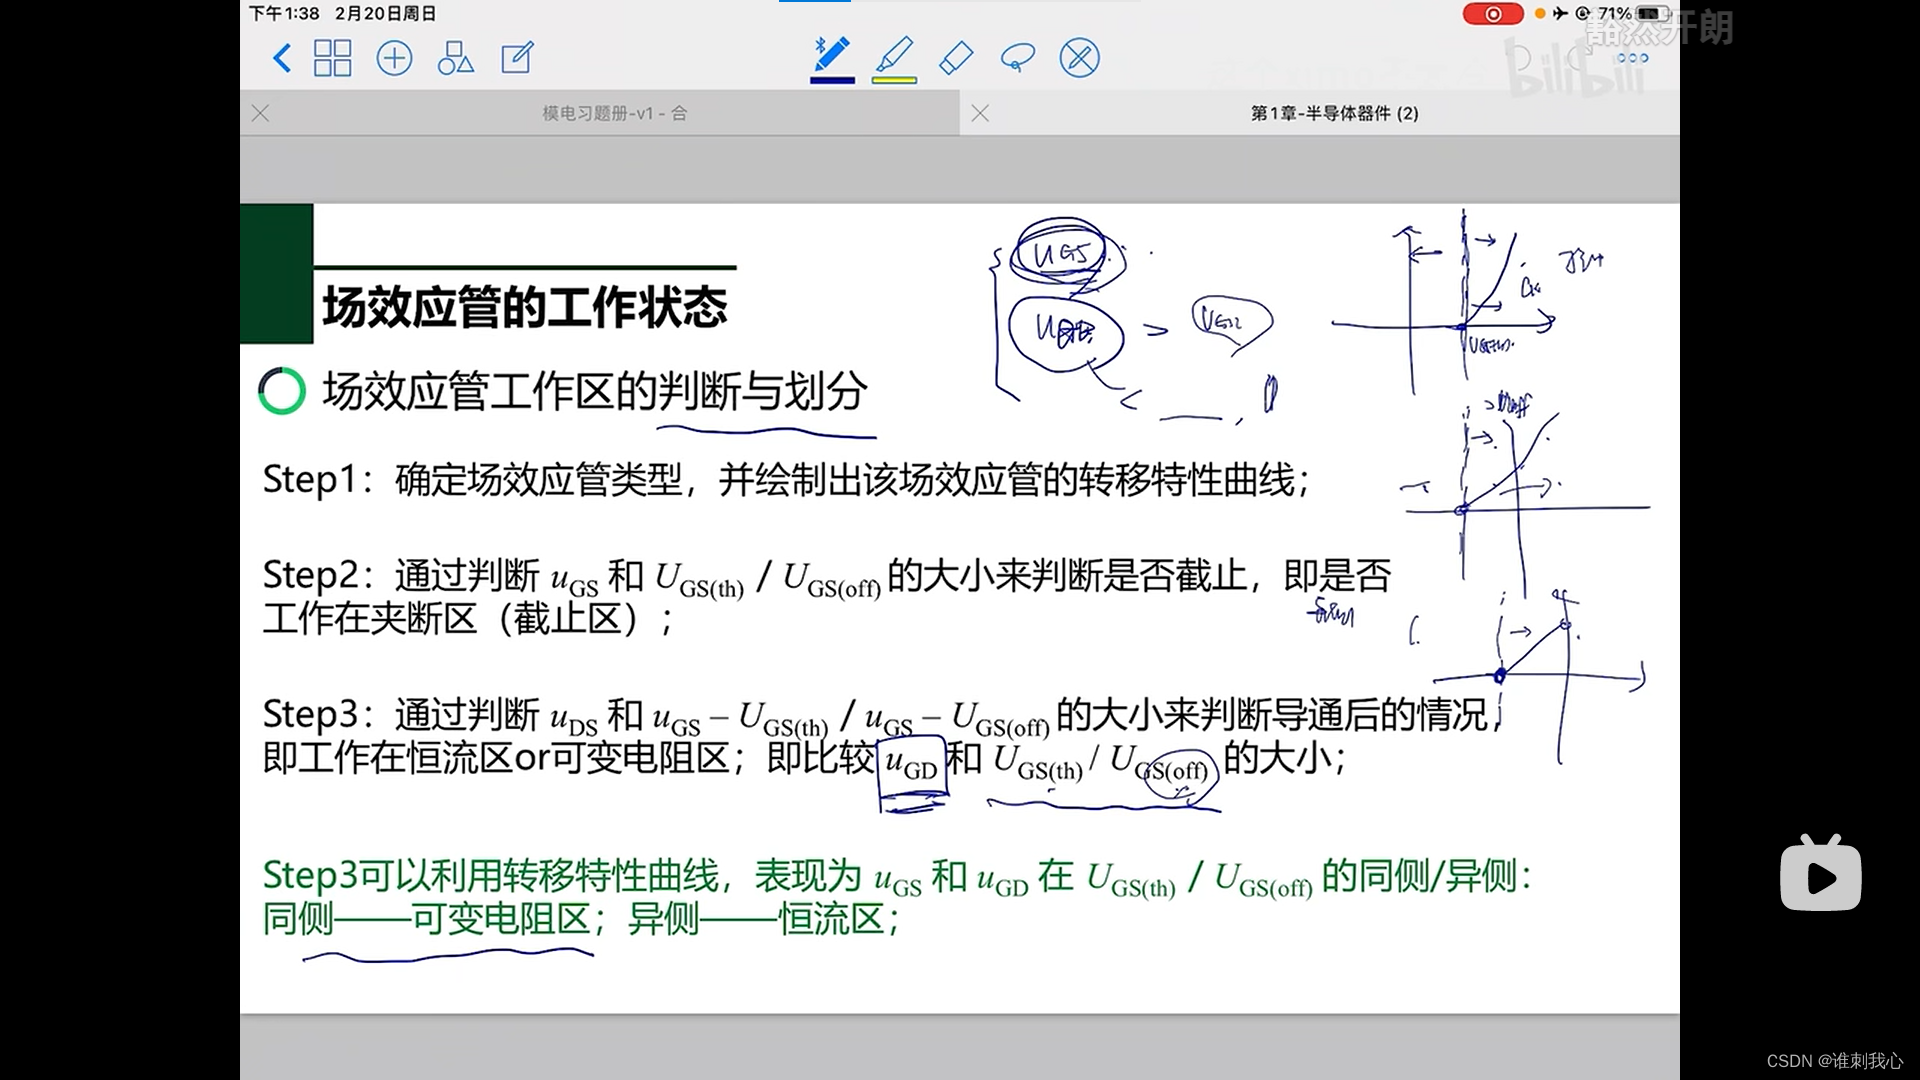Image resolution: width=1920 pixels, height=1080 pixels.
Task: Select the lasso selection tool
Action: click(x=1017, y=58)
